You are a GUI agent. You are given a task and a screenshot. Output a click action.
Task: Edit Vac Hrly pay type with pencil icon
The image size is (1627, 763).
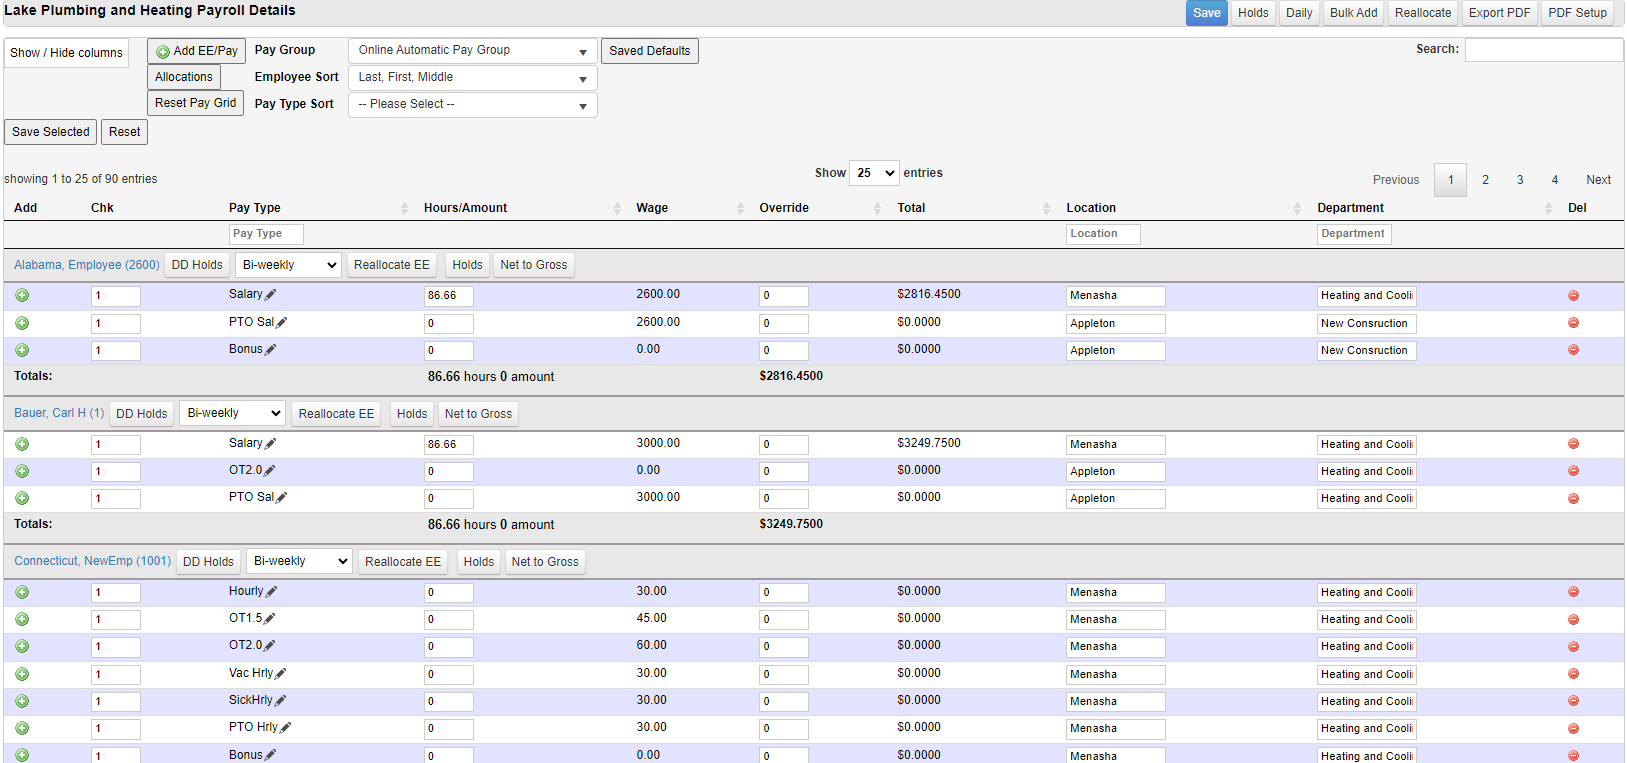(x=281, y=674)
